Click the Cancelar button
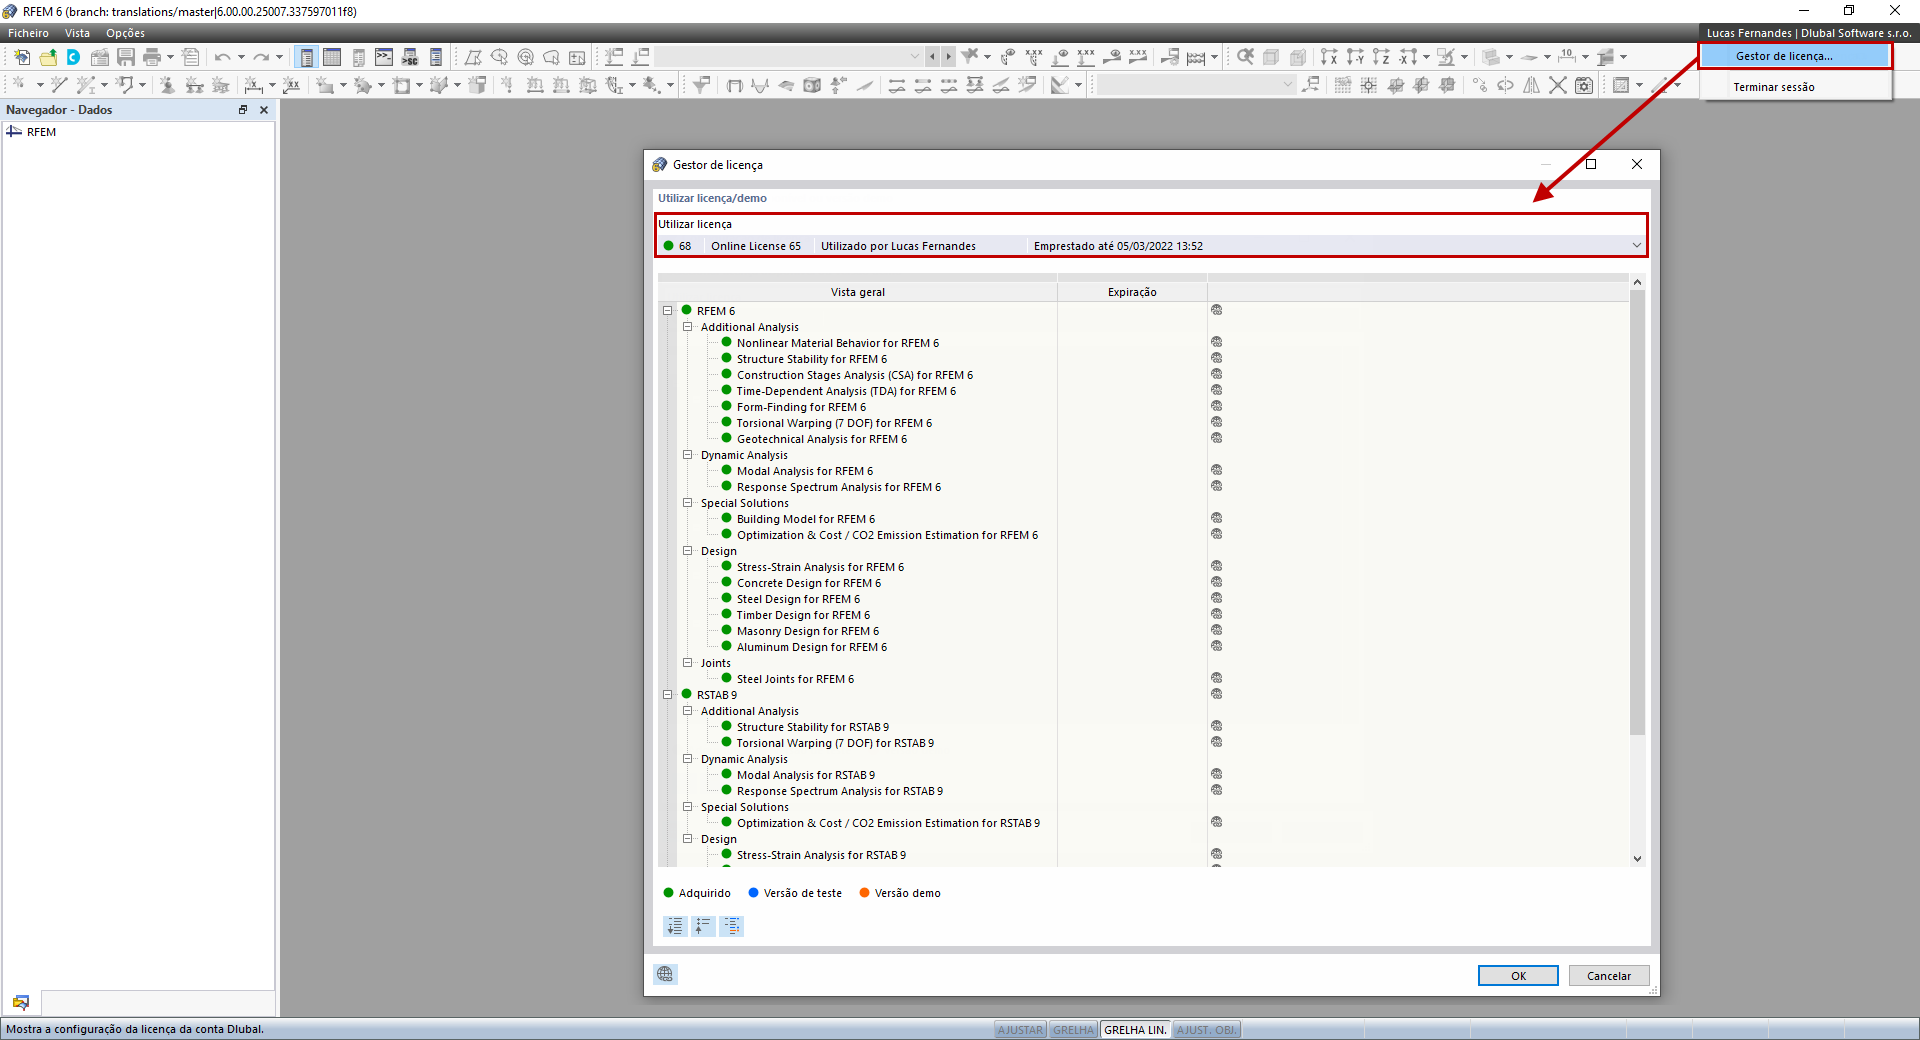 coord(1608,976)
